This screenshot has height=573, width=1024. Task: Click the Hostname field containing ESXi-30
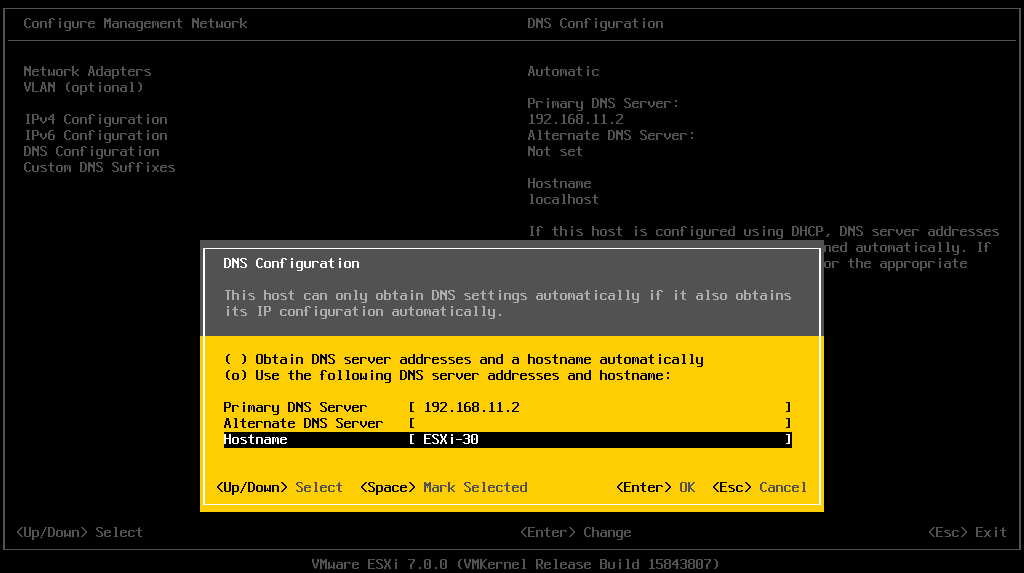(600, 439)
